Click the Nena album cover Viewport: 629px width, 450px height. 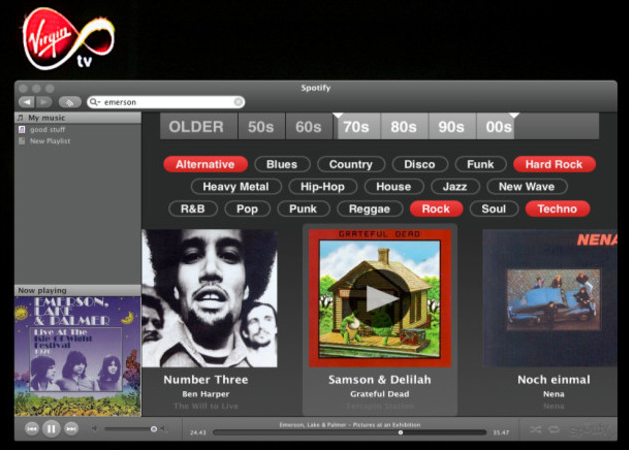pyautogui.click(x=550, y=298)
